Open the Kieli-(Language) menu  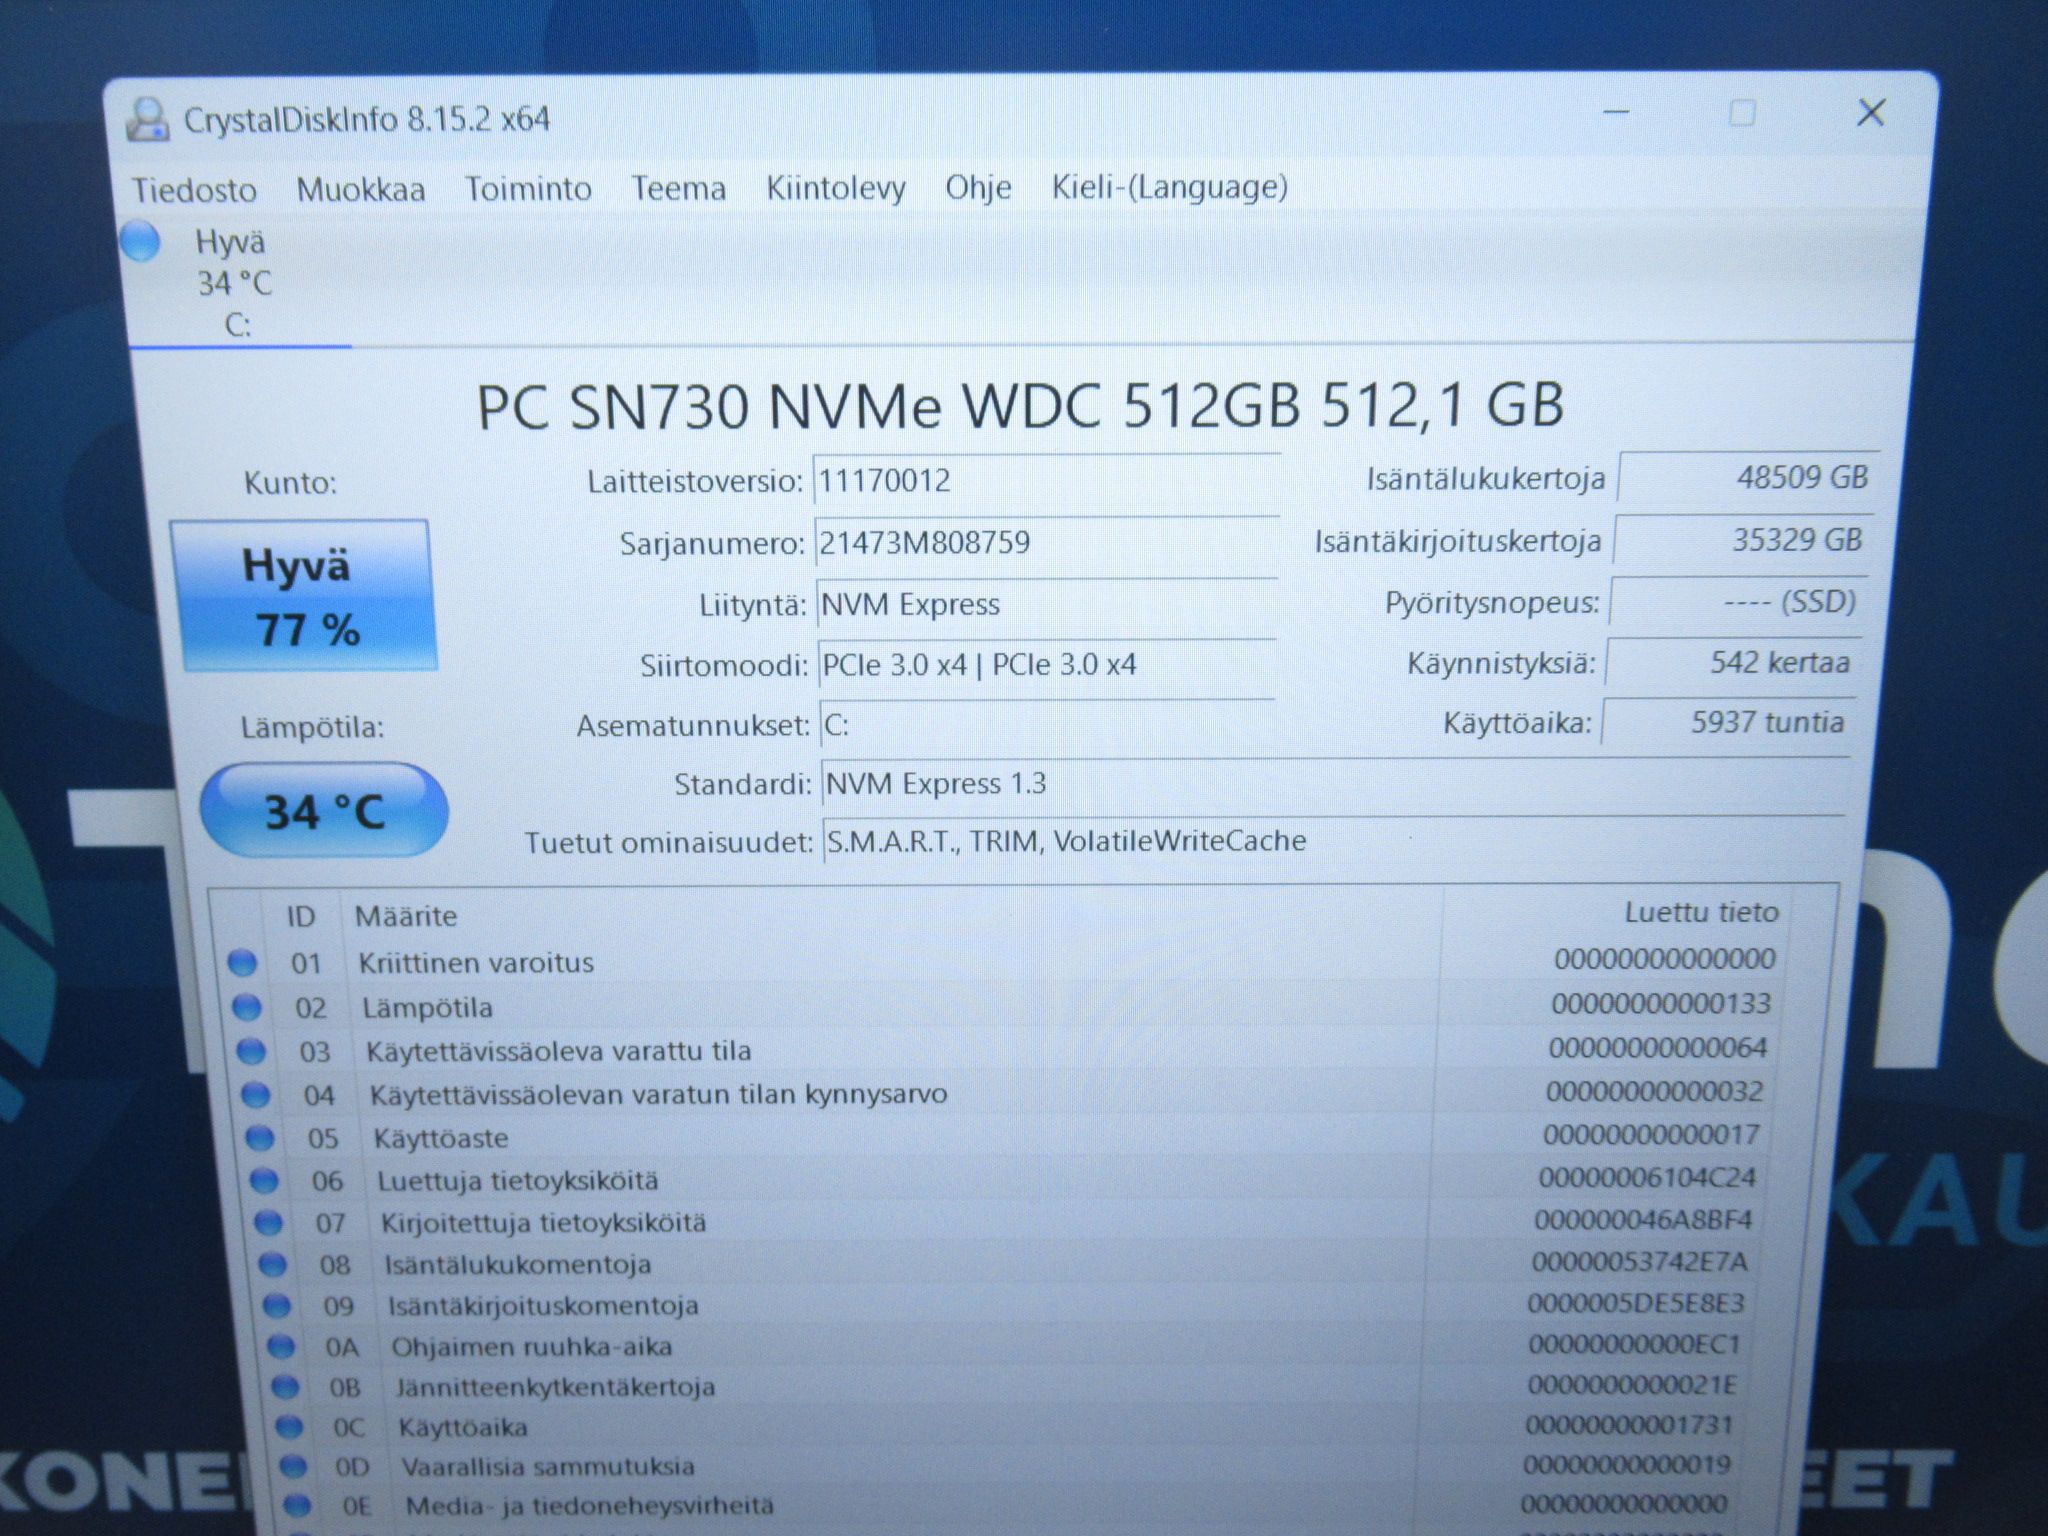click(1169, 186)
